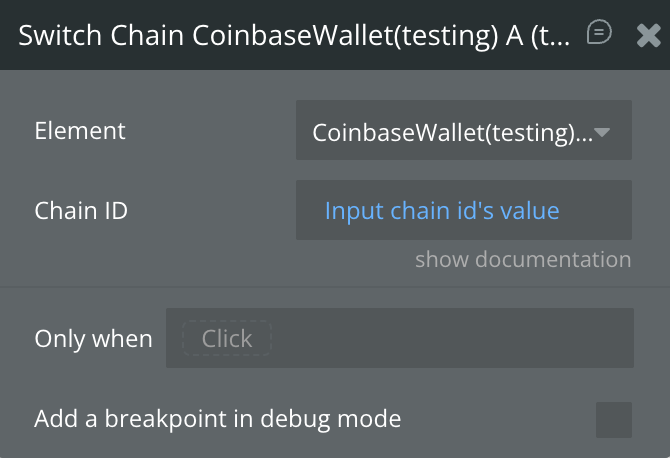Screen dimensions: 670x458
Task: Click blank space after Chain ID expression
Action: click(x=596, y=211)
